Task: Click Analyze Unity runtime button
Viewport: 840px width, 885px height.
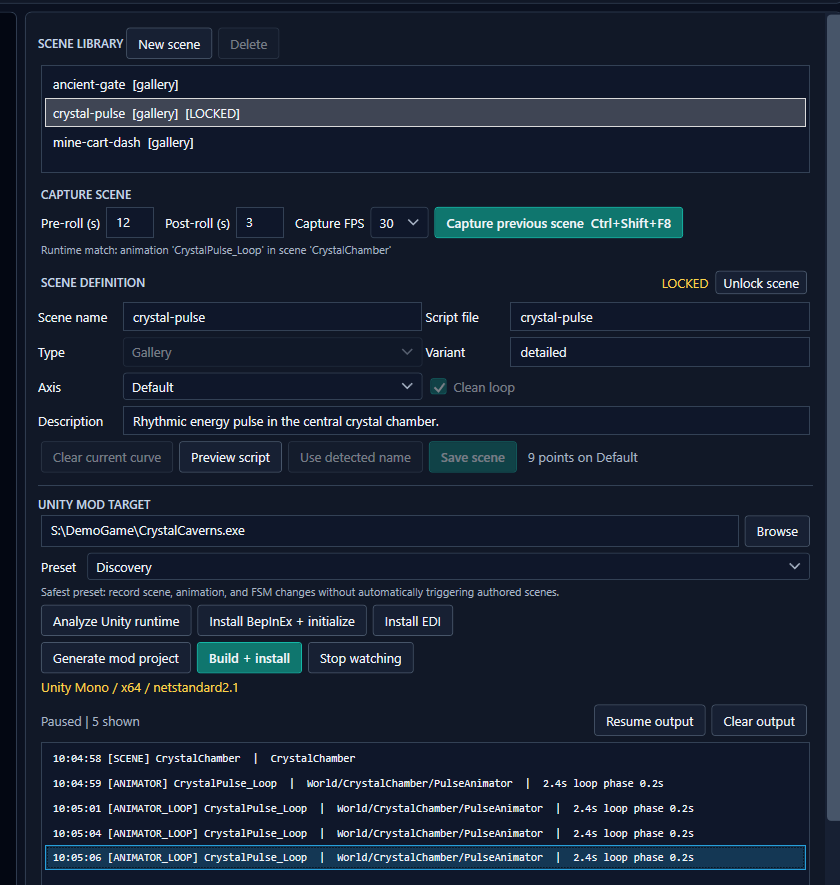Action: [x=116, y=621]
